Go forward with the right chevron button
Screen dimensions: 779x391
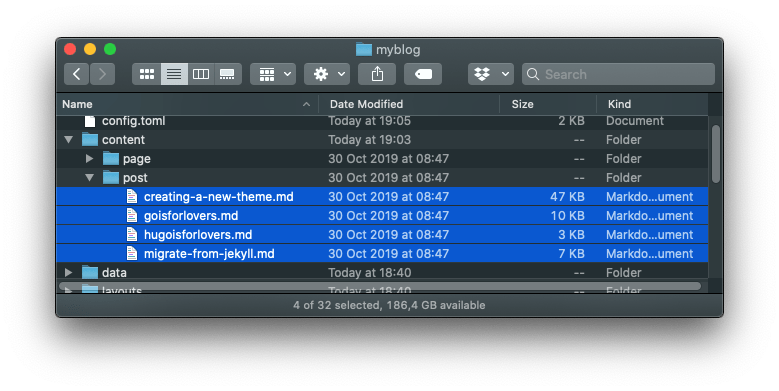tap(102, 74)
